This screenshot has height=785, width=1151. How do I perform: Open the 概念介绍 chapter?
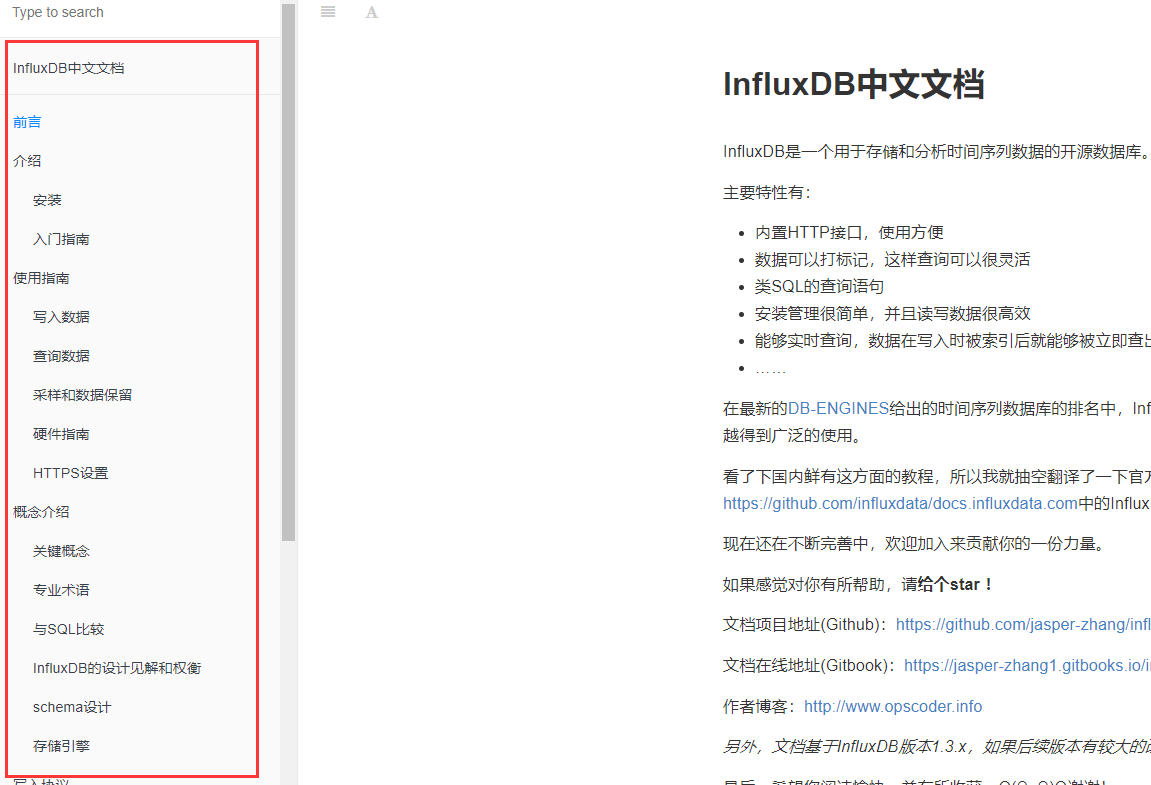tap(41, 512)
